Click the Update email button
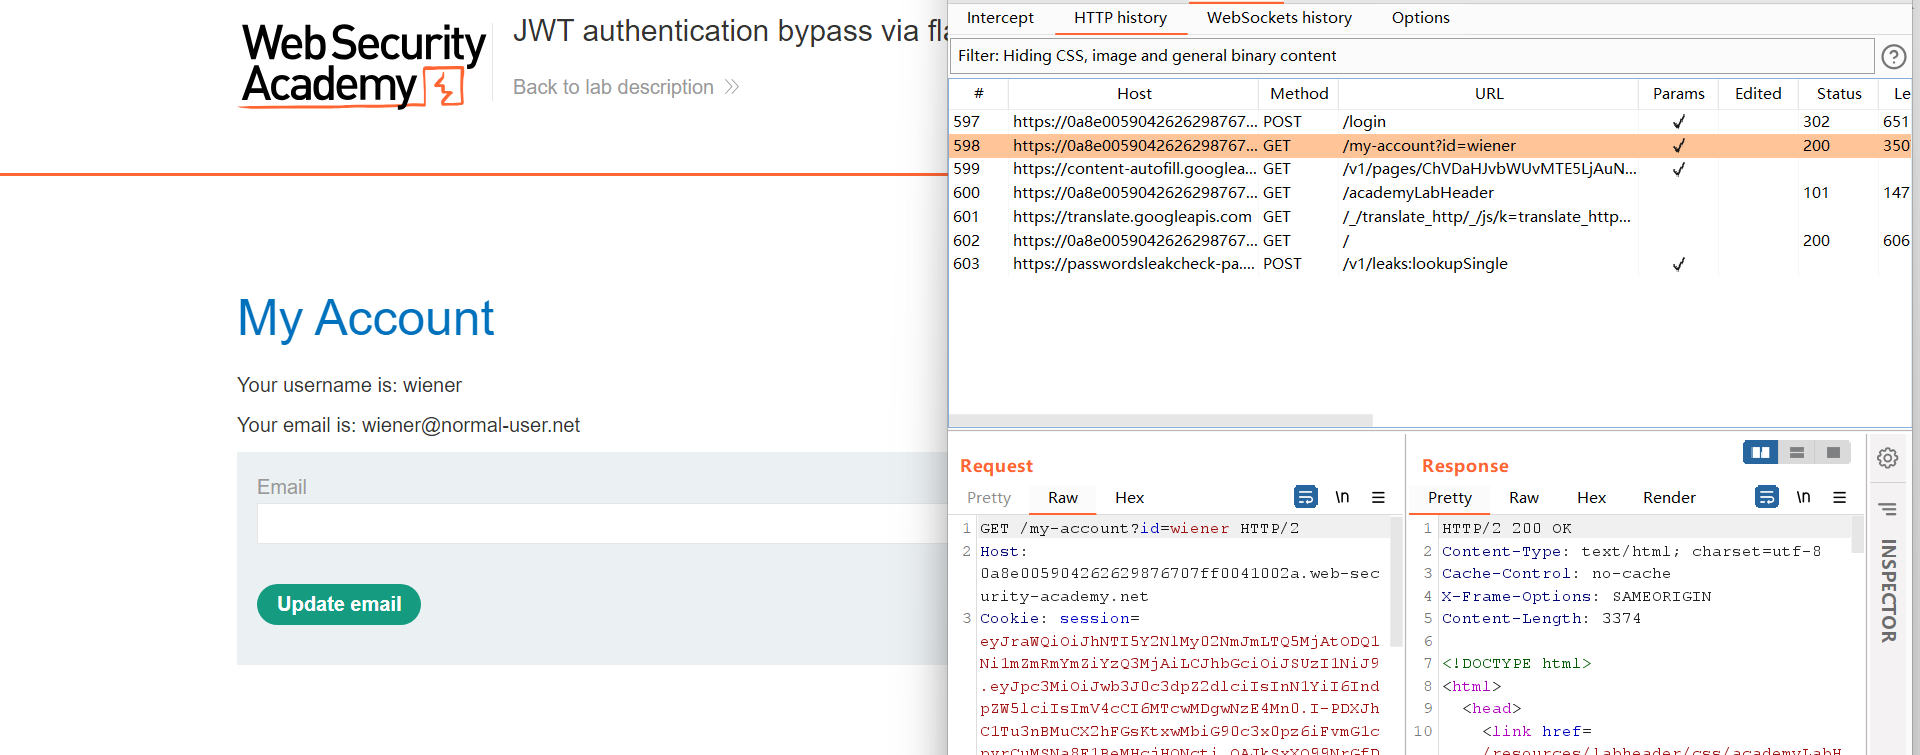This screenshot has height=755, width=1920. click(x=339, y=604)
